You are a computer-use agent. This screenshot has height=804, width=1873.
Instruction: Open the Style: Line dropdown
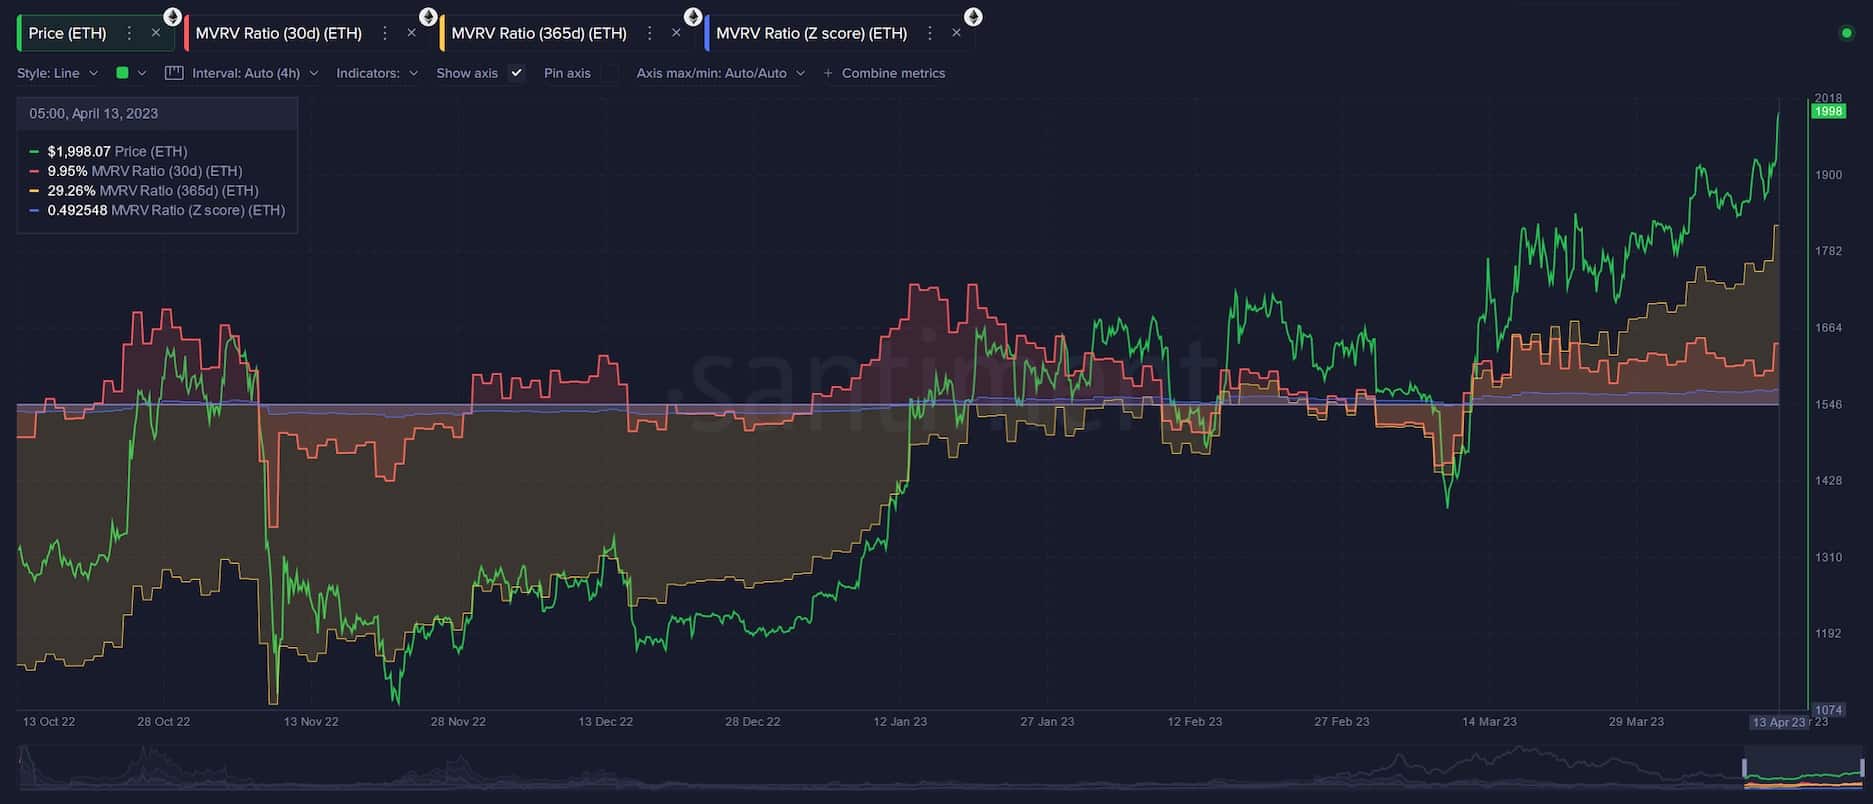tap(58, 73)
